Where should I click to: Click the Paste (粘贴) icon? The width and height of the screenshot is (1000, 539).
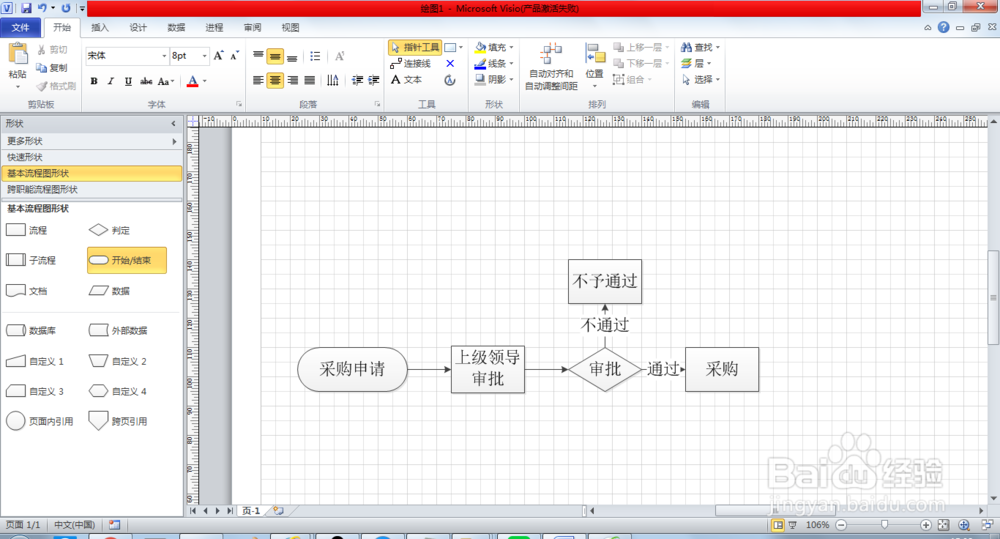17,54
